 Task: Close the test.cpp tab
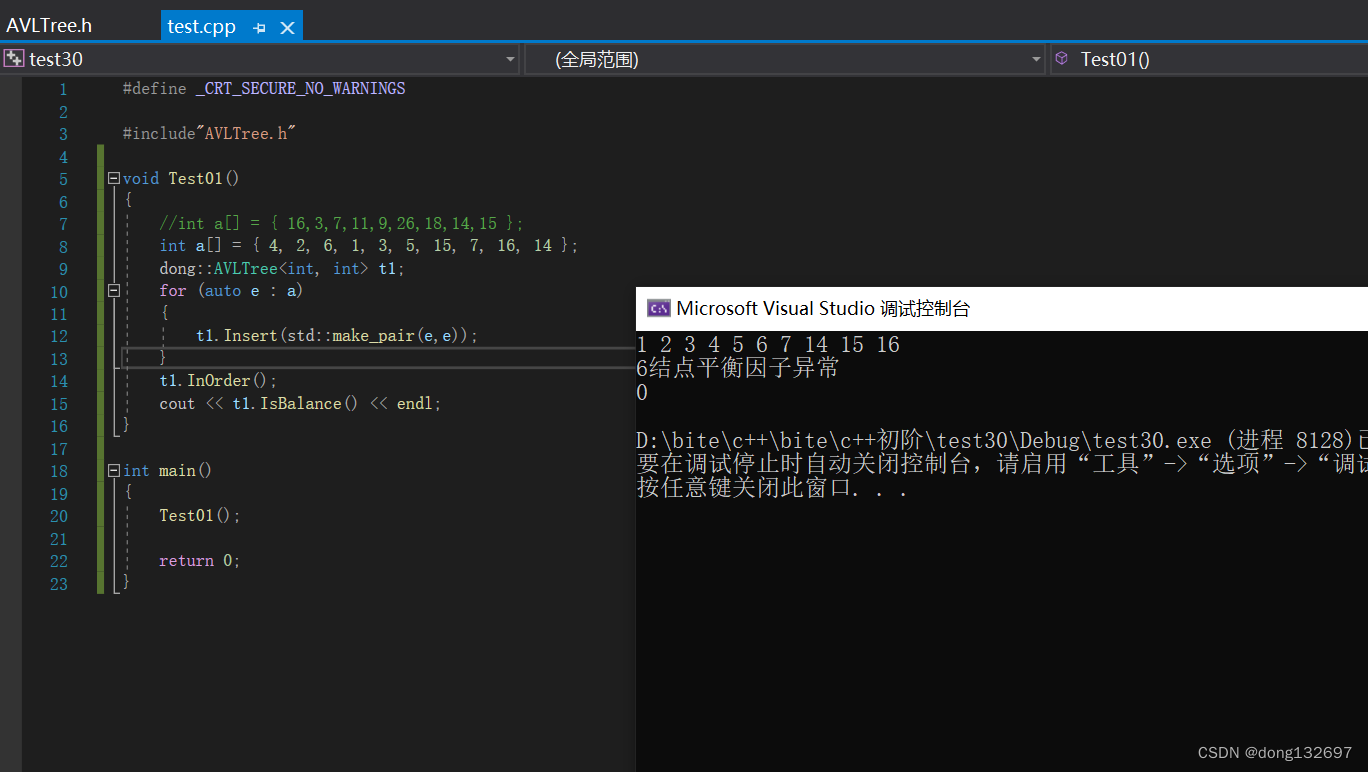(x=287, y=28)
